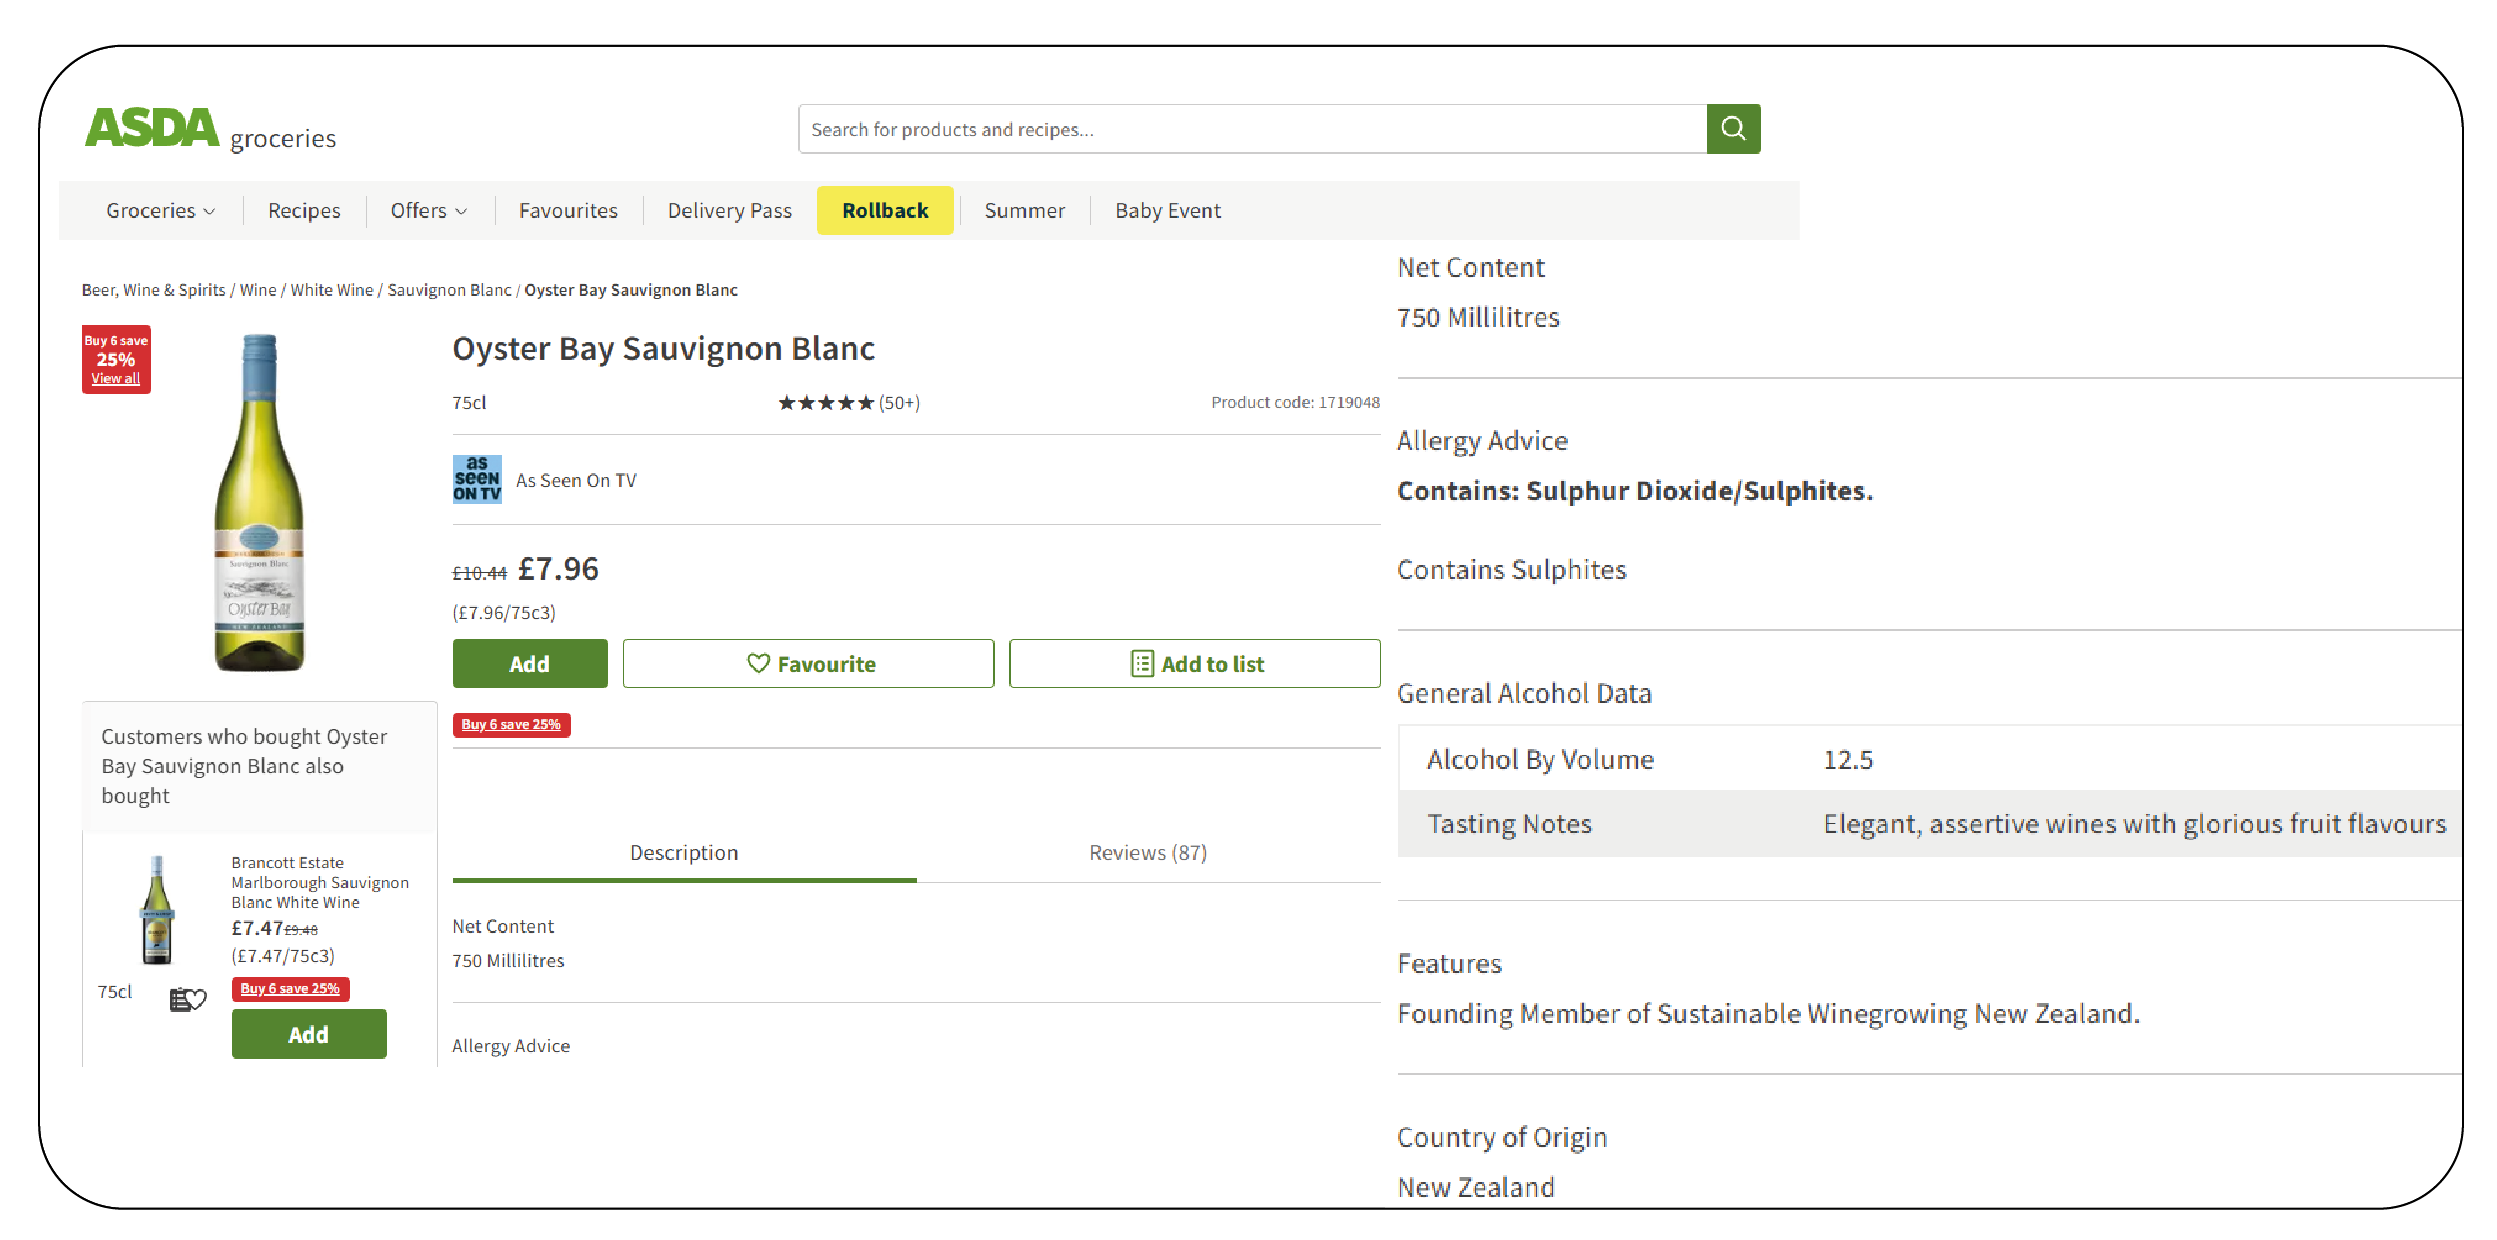Favourite the Oyster Bay Sauvignon Blanc
This screenshot has height=1240, width=2497.
tap(807, 663)
